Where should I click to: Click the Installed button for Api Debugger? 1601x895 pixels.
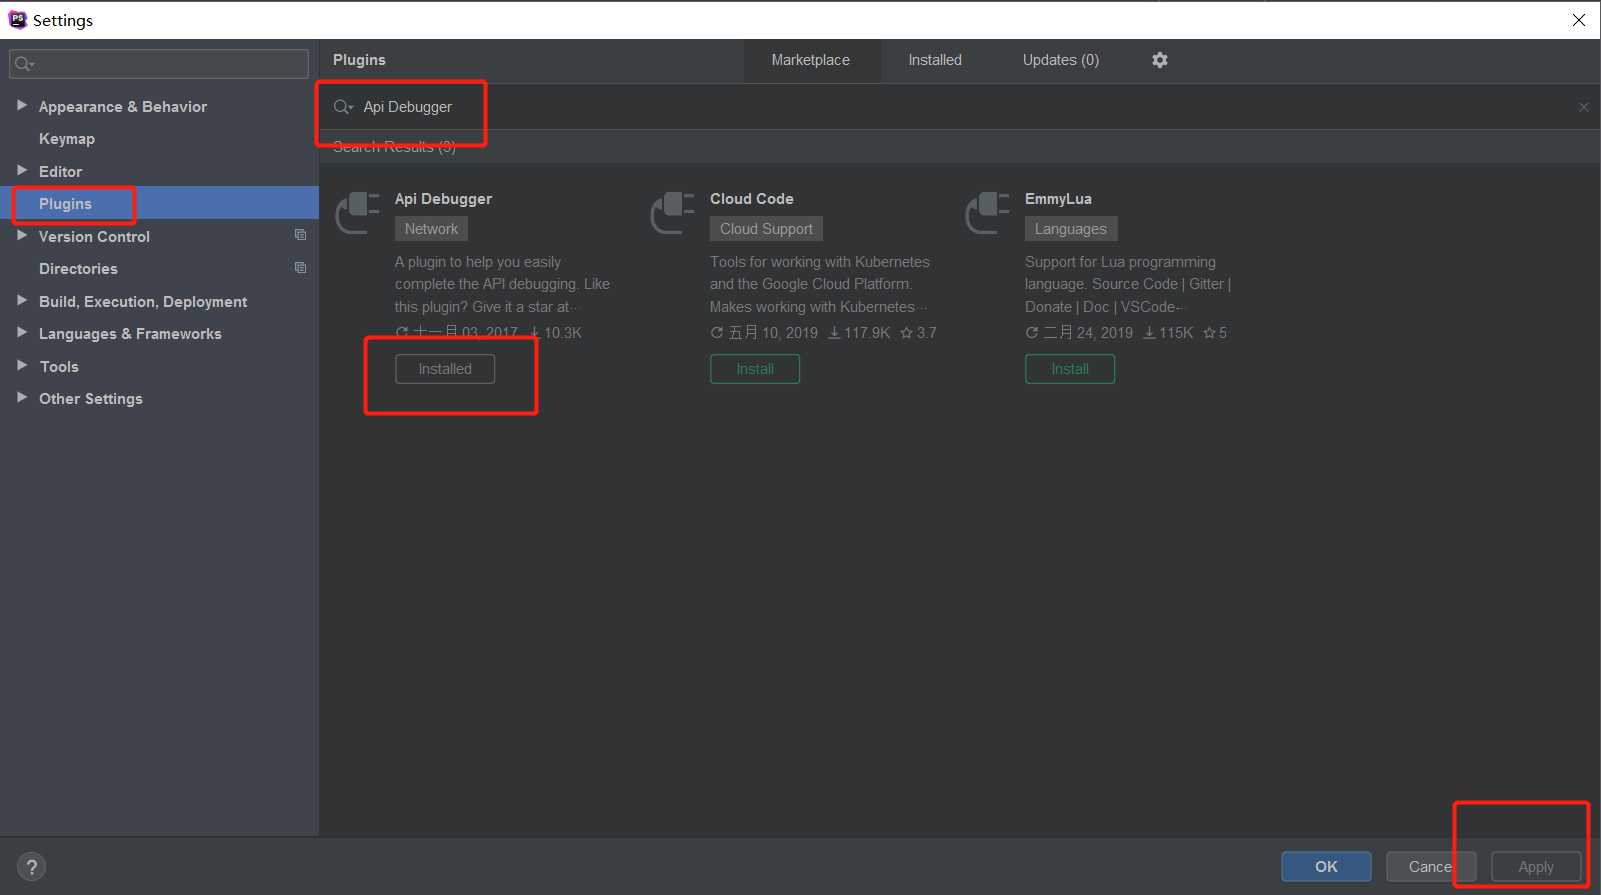[x=445, y=369]
